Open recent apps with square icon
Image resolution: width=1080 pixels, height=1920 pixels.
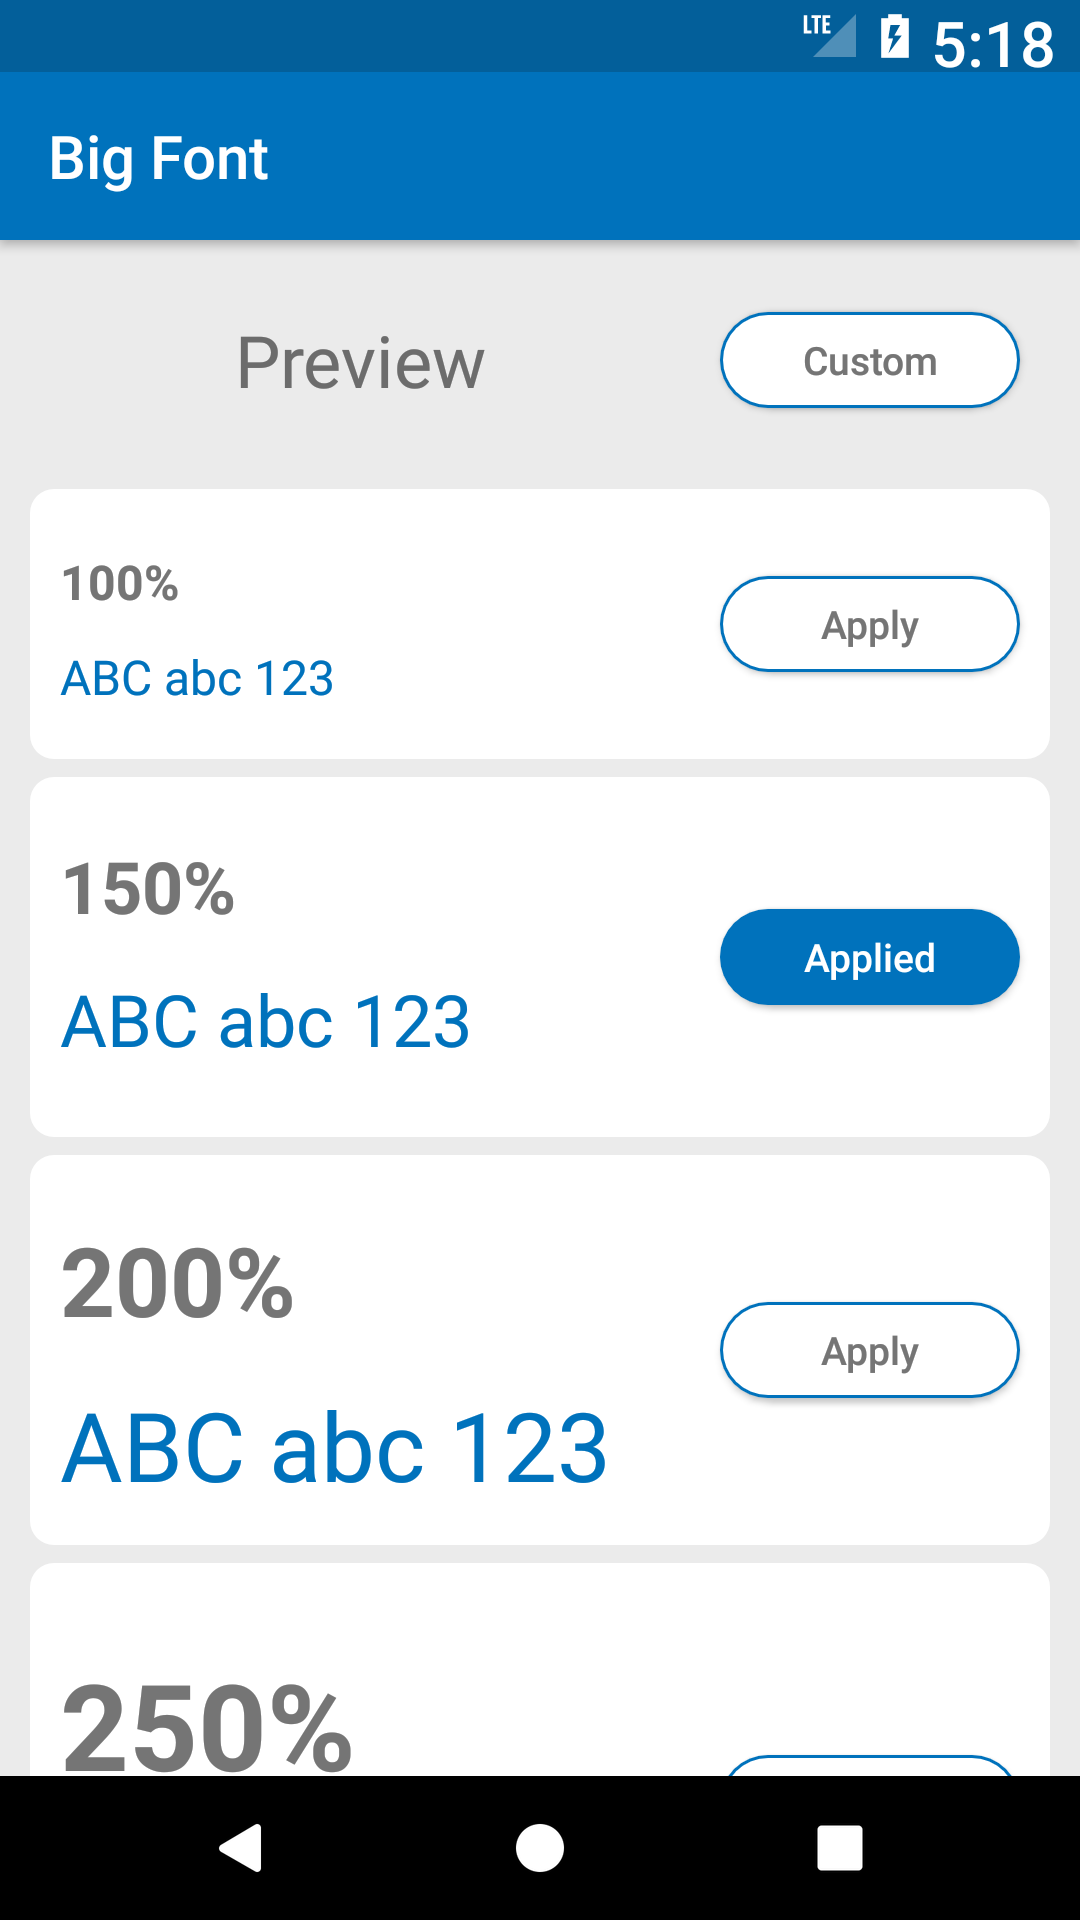tap(840, 1847)
